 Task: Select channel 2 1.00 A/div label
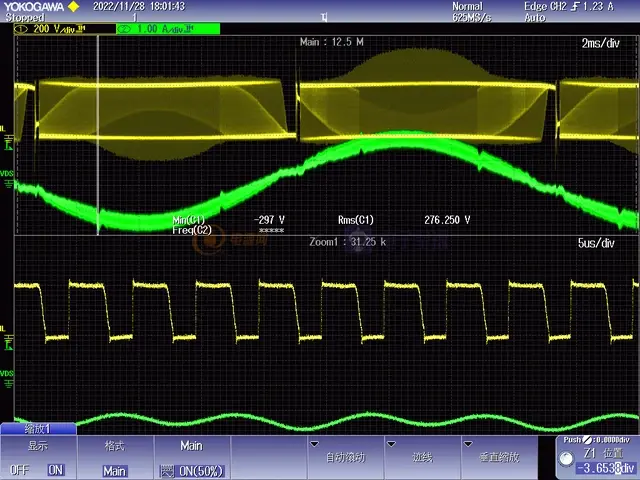[x=168, y=29]
